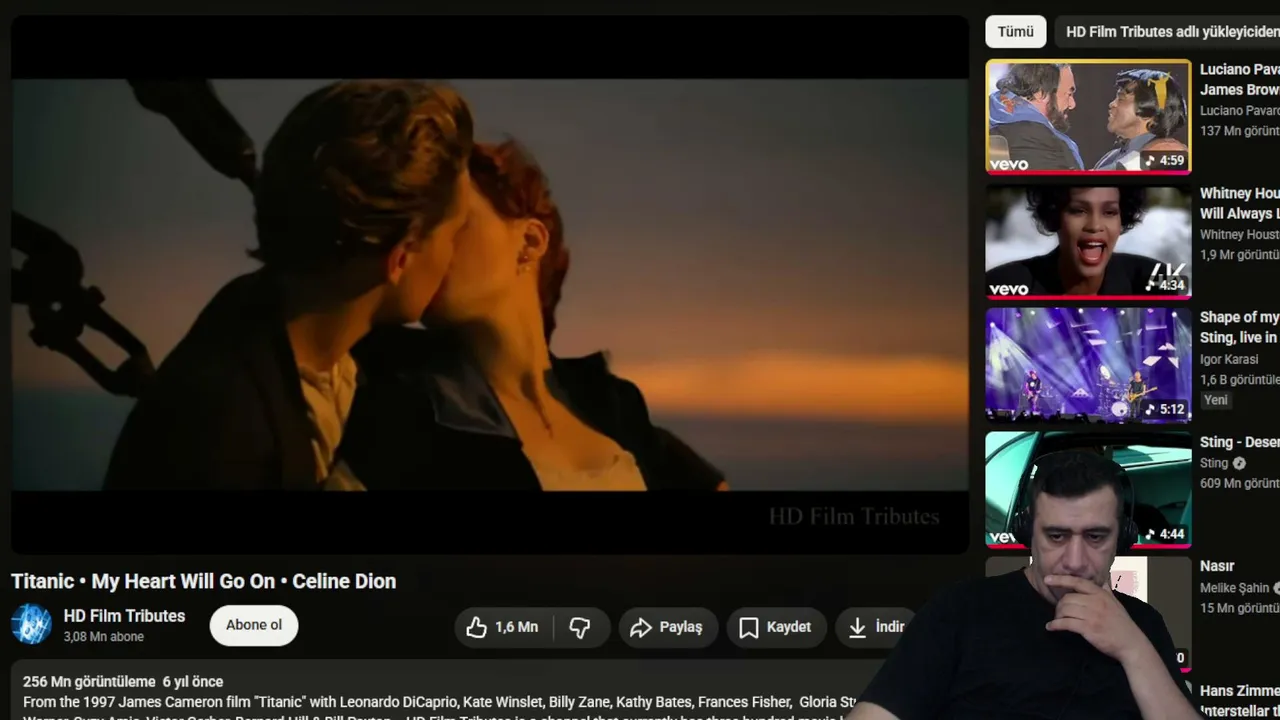Open the Shape of my heart title

coord(1240,327)
